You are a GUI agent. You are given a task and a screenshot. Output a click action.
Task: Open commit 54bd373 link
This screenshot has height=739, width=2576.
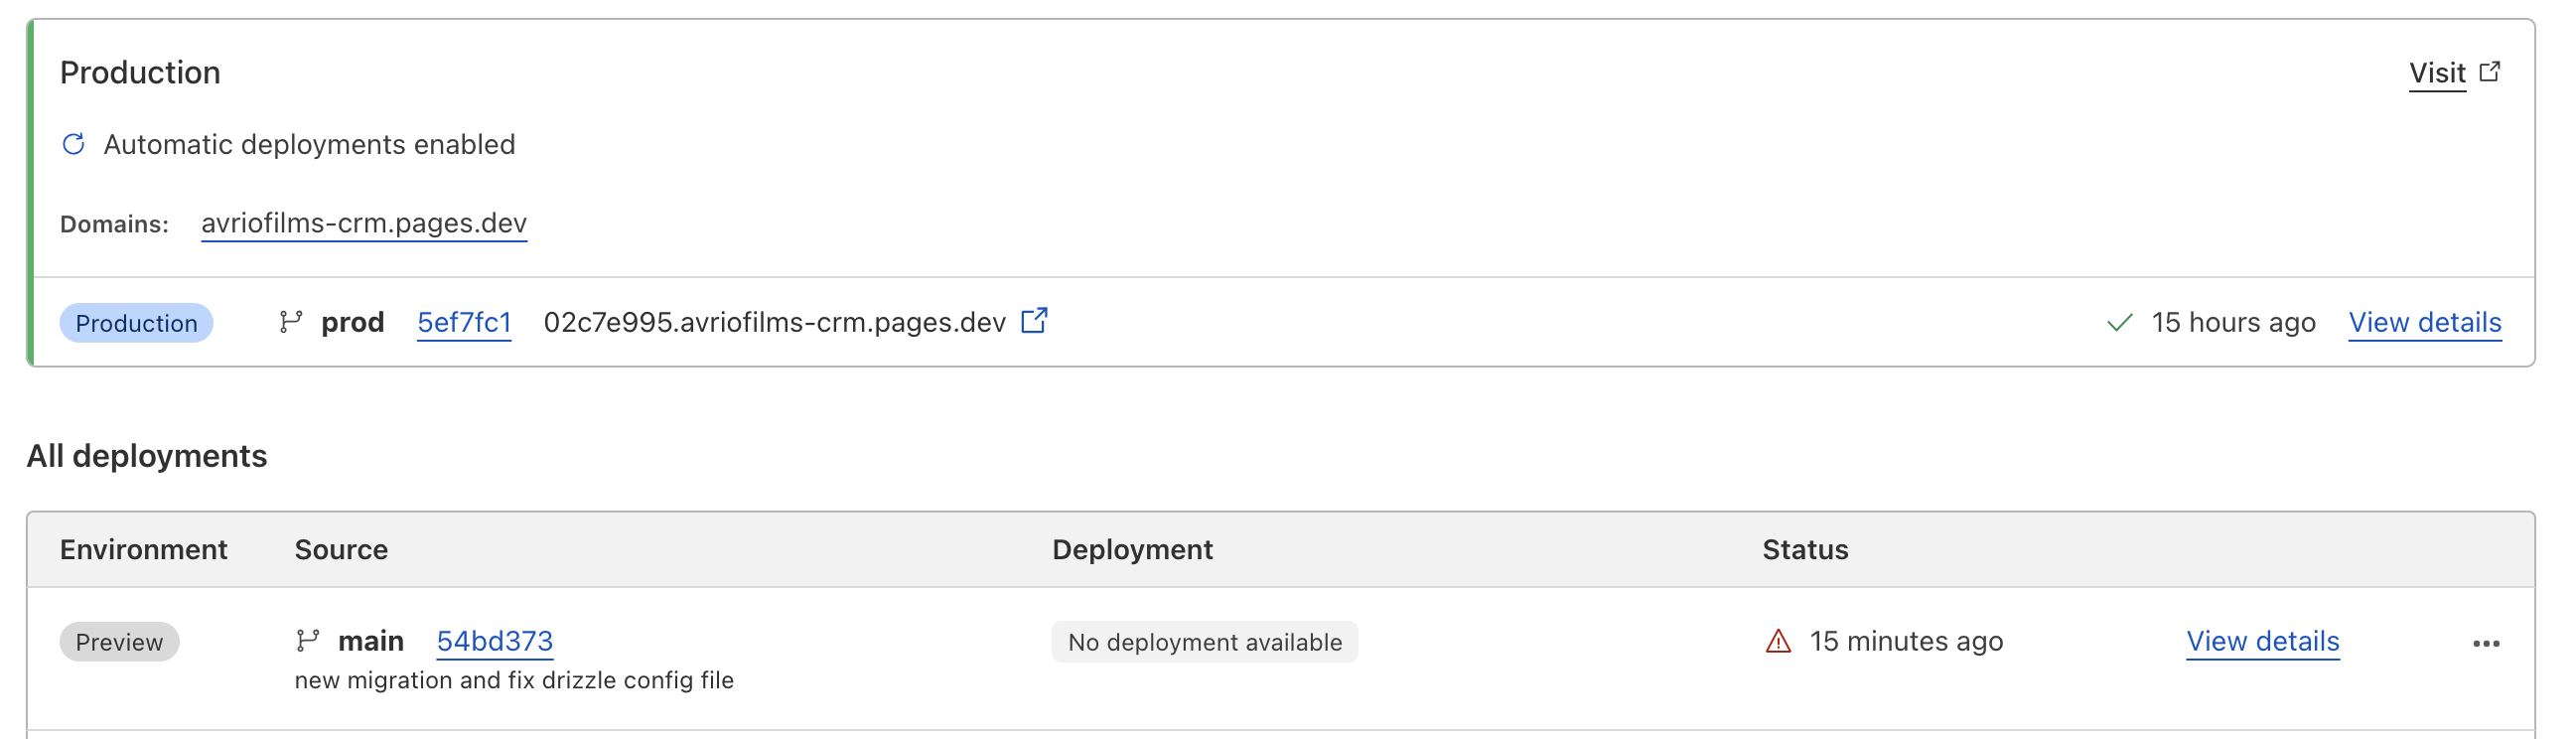coord(495,641)
